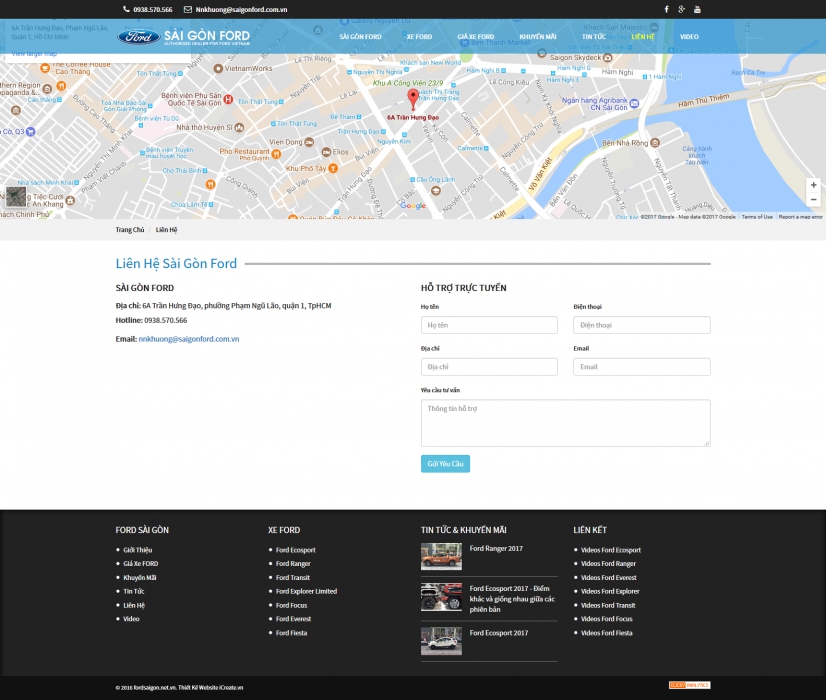Click the map Terms of Use link
The height and width of the screenshot is (700, 826).
pyautogui.click(x=757, y=216)
